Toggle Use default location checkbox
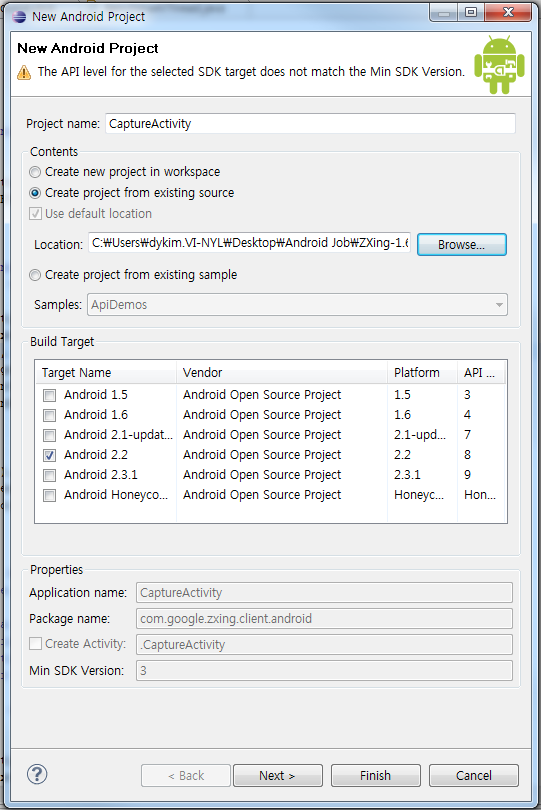 pos(35,213)
